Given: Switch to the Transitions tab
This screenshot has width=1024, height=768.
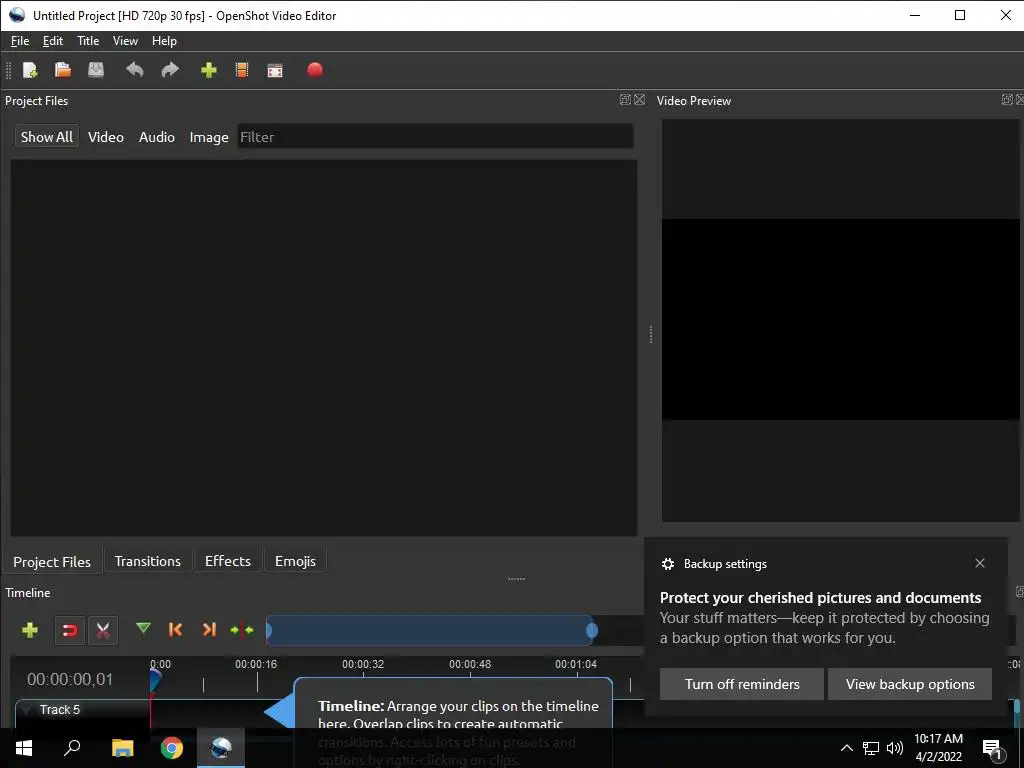Looking at the screenshot, I should point(148,561).
